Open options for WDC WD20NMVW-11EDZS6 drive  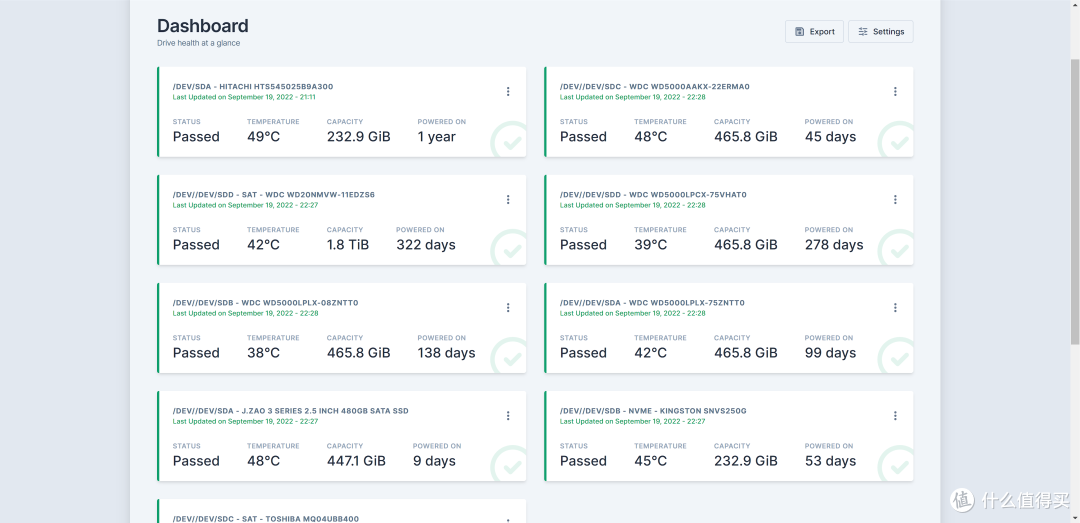coord(508,199)
